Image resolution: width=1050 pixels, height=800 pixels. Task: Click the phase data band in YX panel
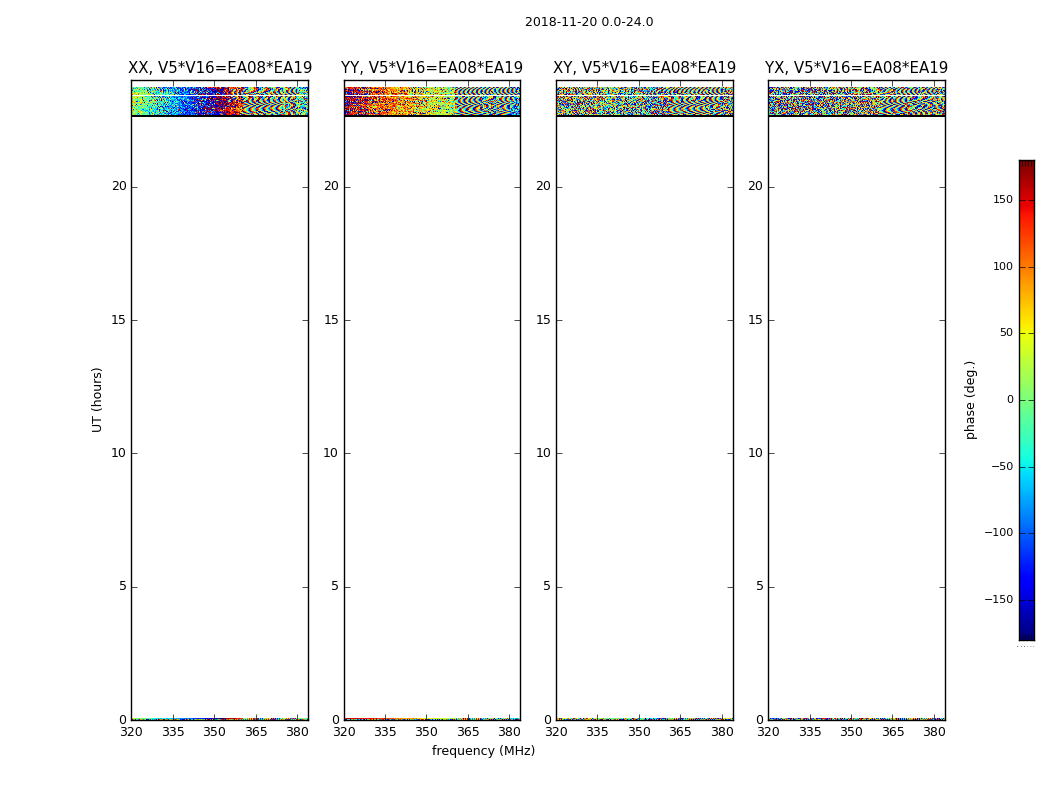point(857,101)
